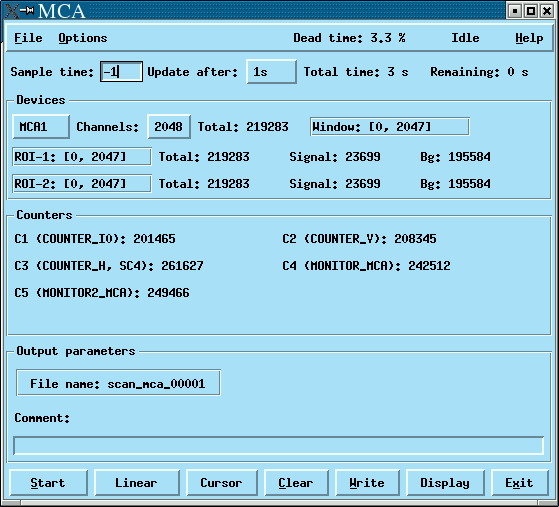Open the Options menu

click(x=83, y=38)
